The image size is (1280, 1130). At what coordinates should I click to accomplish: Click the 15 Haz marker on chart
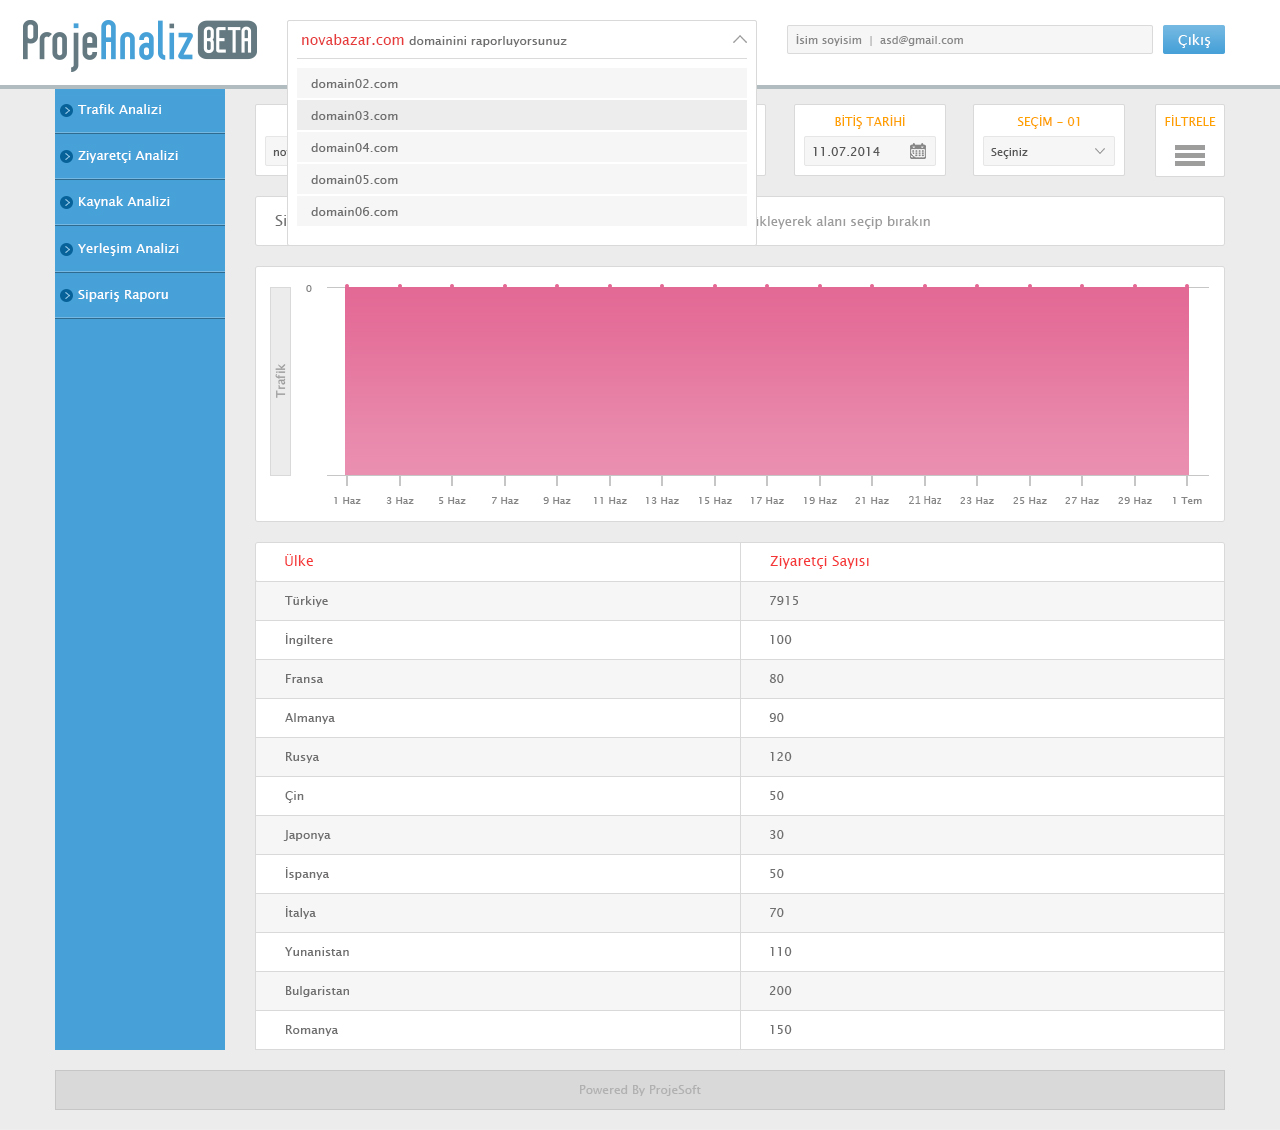click(x=715, y=287)
